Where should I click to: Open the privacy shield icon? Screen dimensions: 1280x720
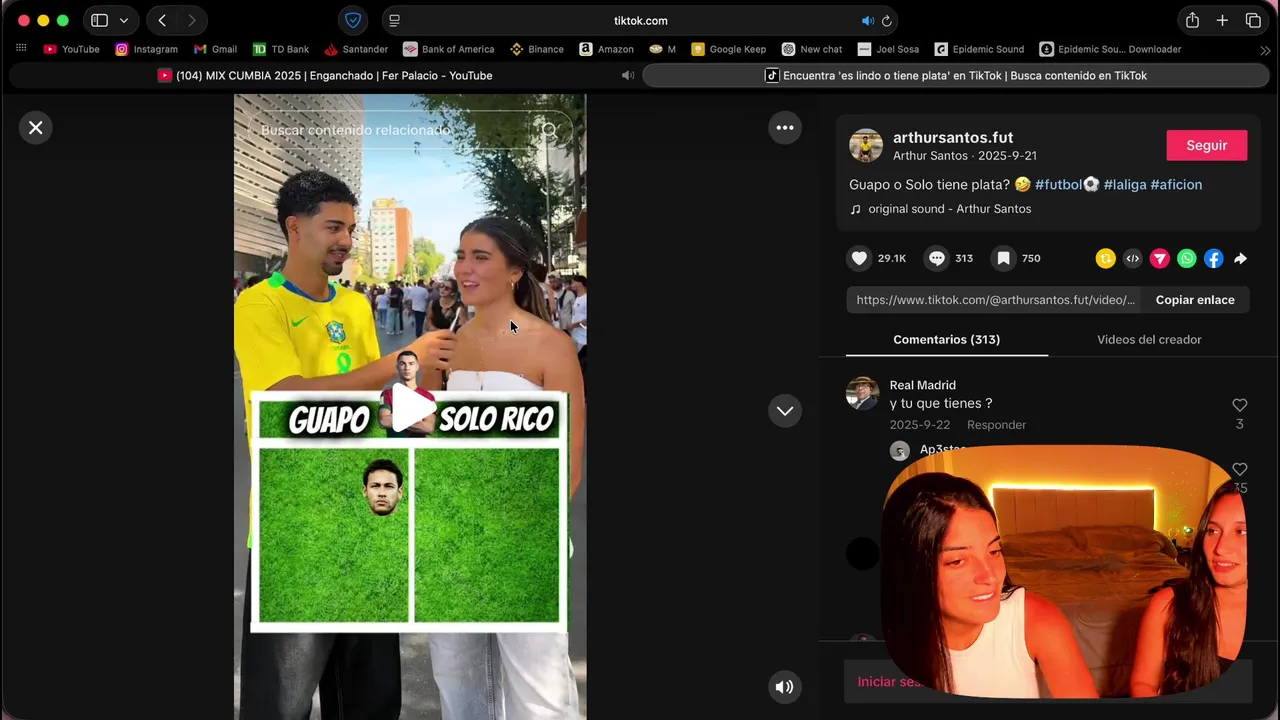[x=353, y=20]
